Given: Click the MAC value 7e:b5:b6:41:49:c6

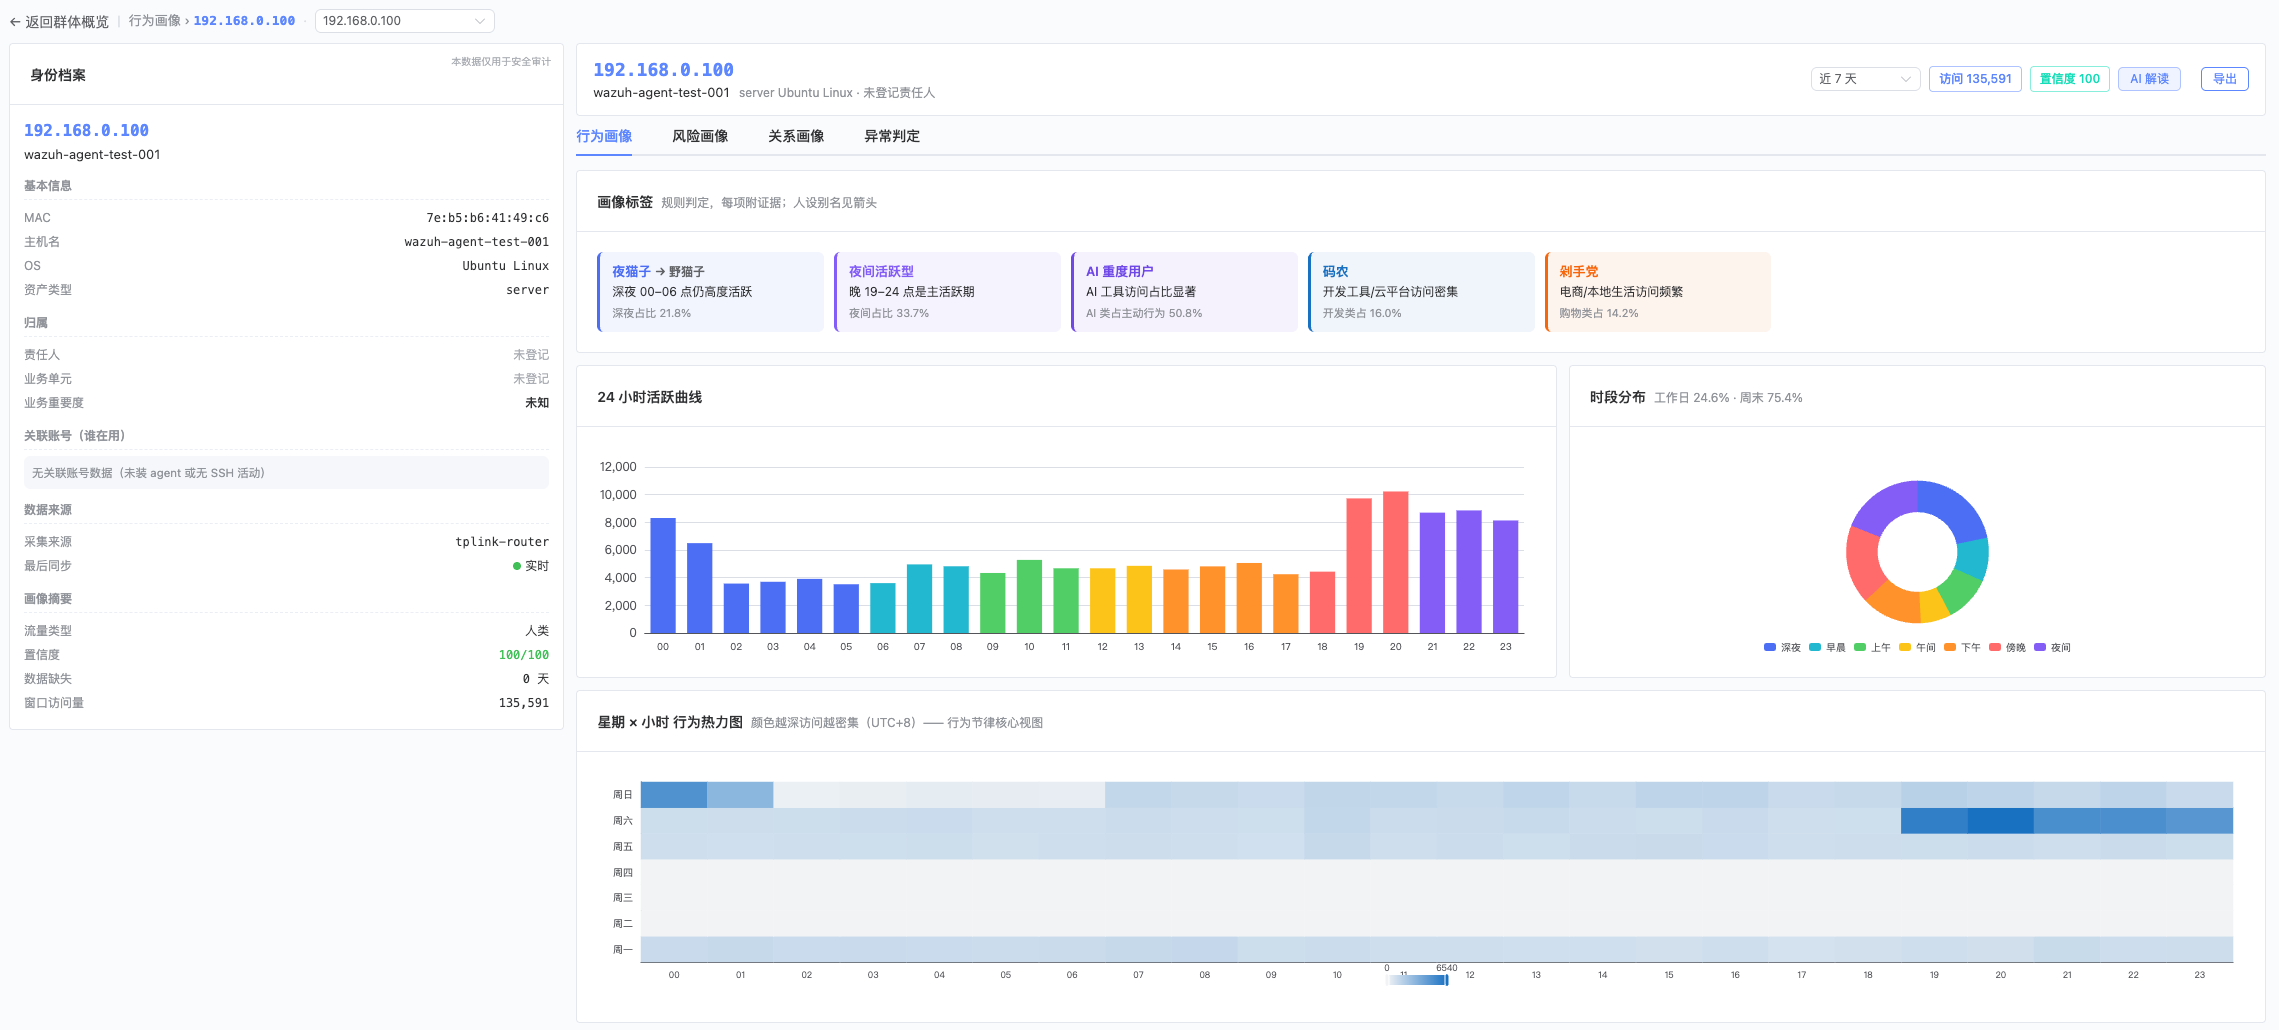Looking at the screenshot, I should coord(487,218).
